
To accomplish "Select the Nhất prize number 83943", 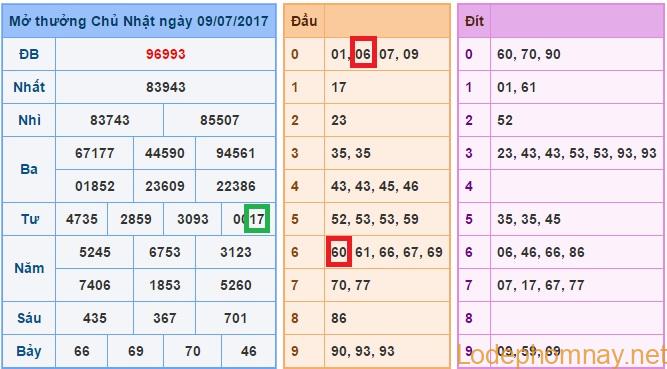I will [x=165, y=87].
